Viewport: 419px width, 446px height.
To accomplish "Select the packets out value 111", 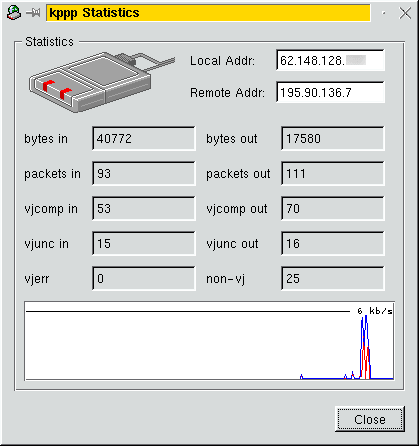I will coord(333,173).
